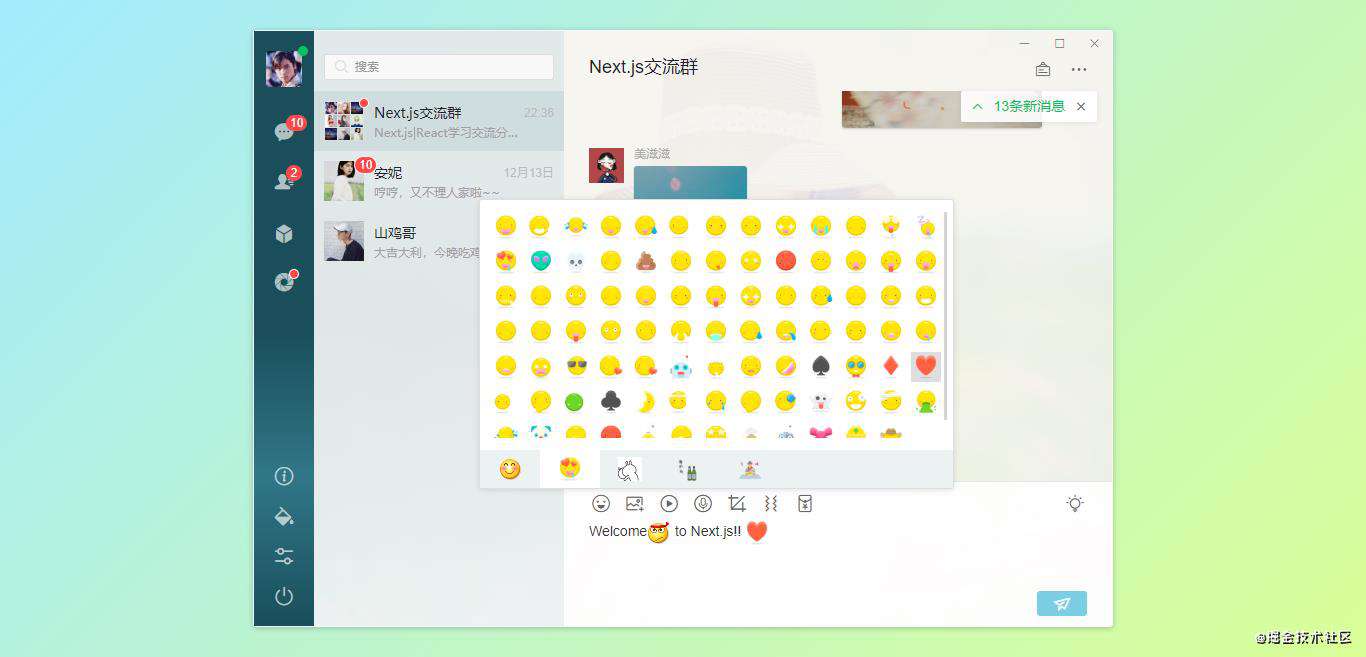The height and width of the screenshot is (657, 1366).
Task: Open the Next.js交流群 conversation
Action: 439,121
